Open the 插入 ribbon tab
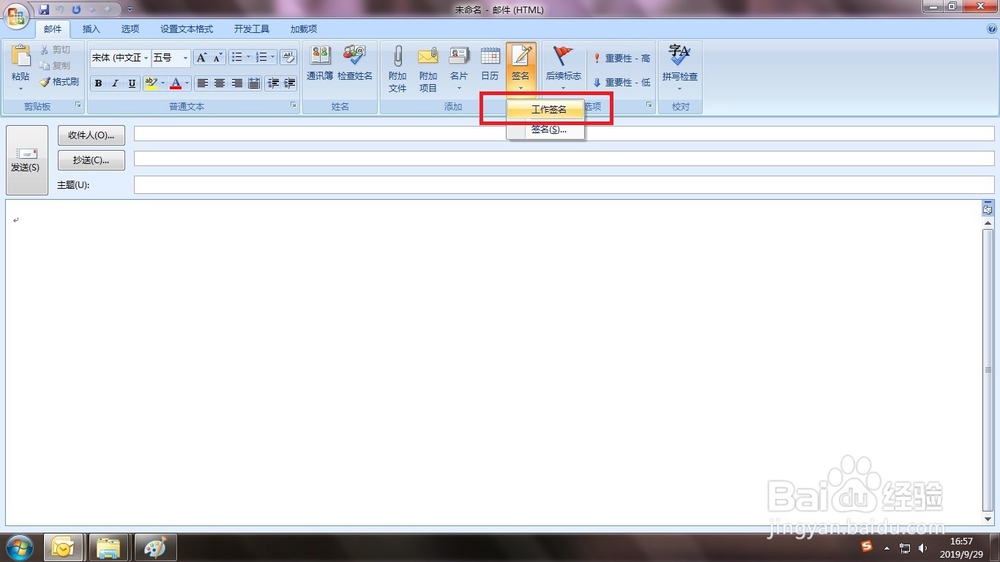The height and width of the screenshot is (562, 1000). 91,29
